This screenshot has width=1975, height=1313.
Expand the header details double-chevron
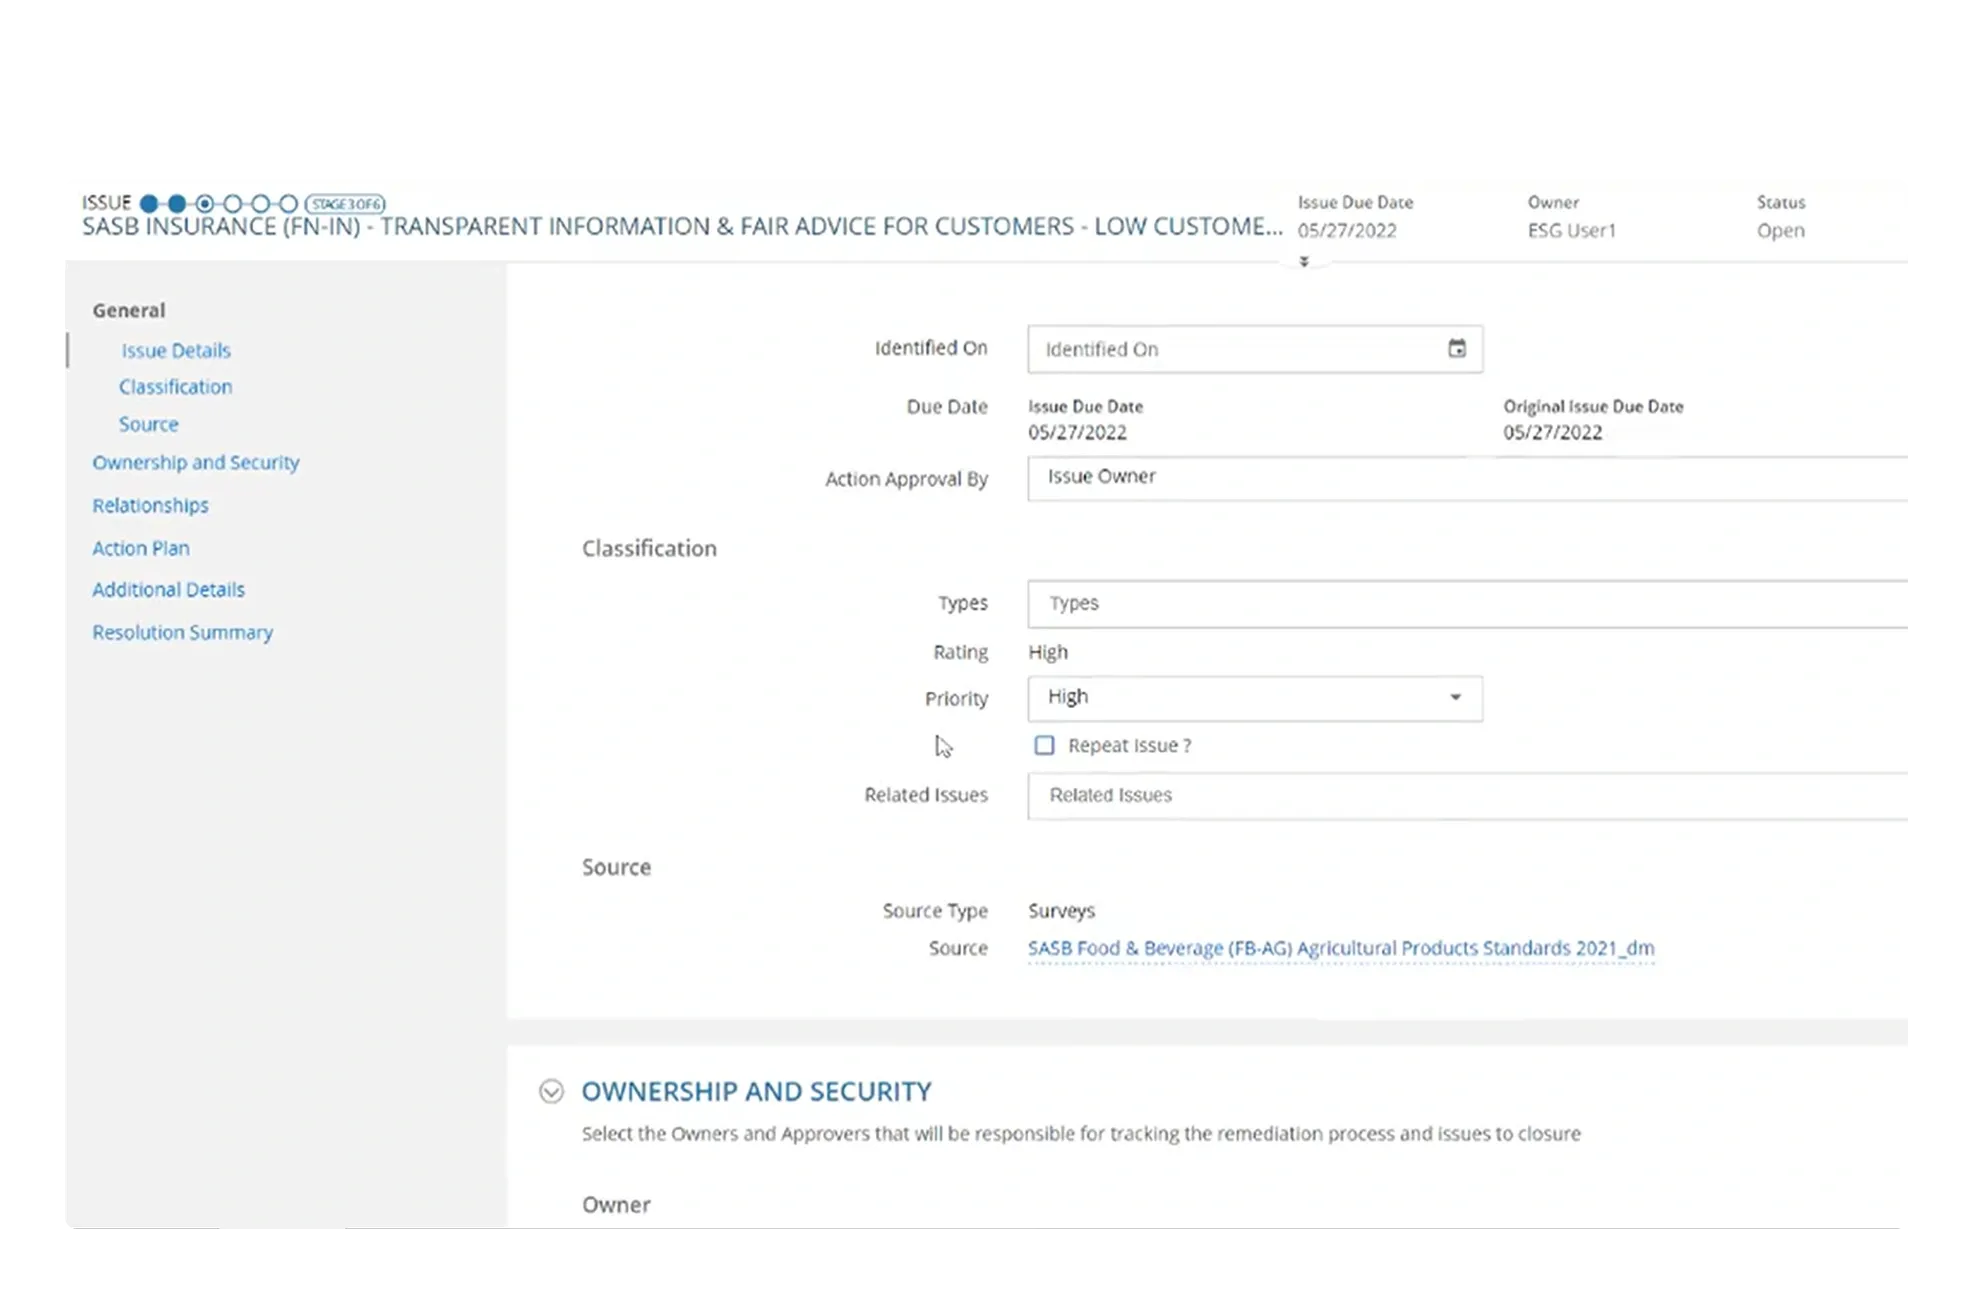click(1304, 261)
